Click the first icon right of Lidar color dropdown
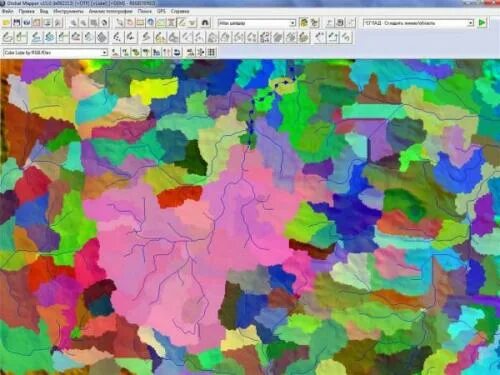This screenshot has height=375, width=500. coord(115,52)
